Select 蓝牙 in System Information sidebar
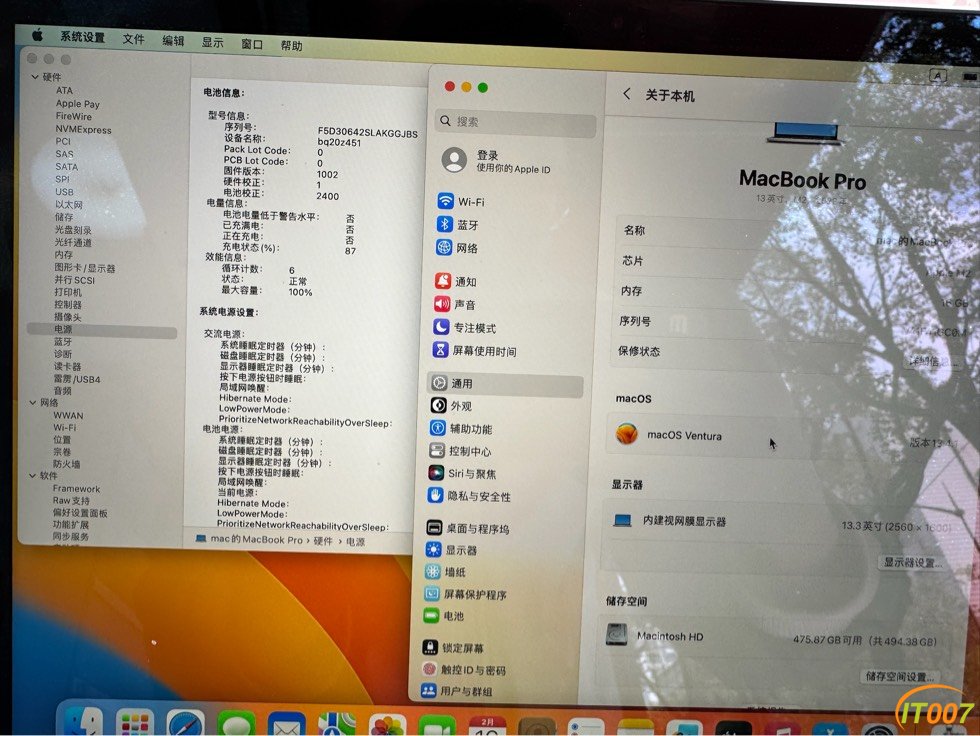 point(62,342)
